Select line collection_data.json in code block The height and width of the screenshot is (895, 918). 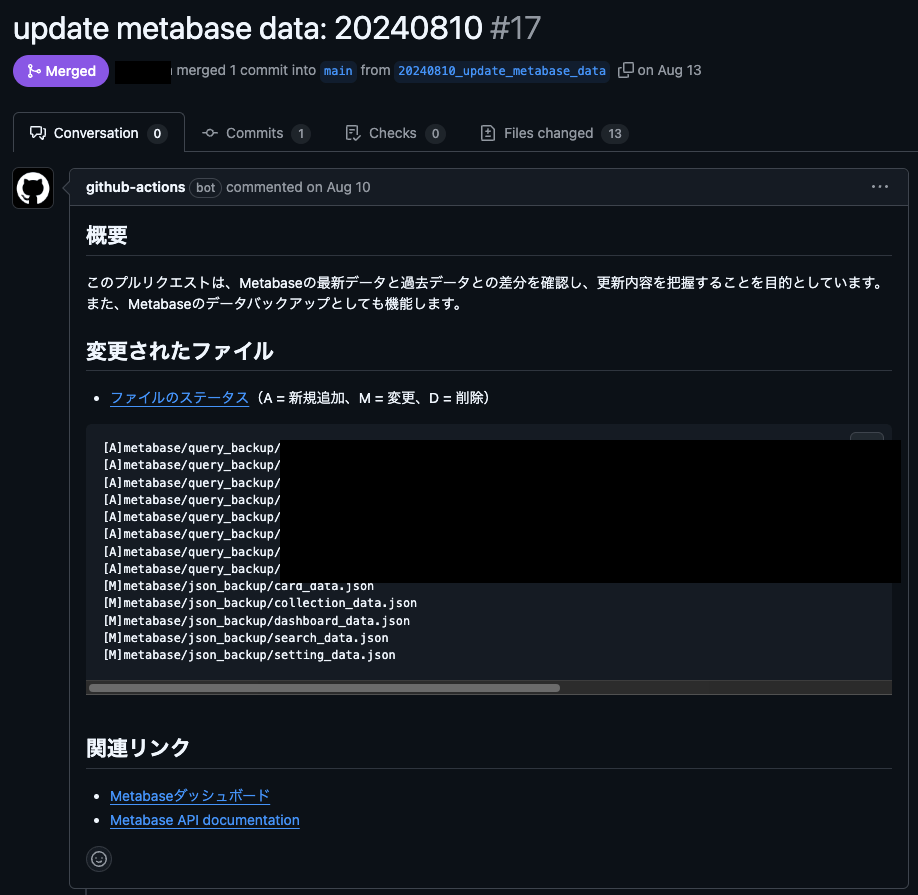pyautogui.click(x=261, y=603)
